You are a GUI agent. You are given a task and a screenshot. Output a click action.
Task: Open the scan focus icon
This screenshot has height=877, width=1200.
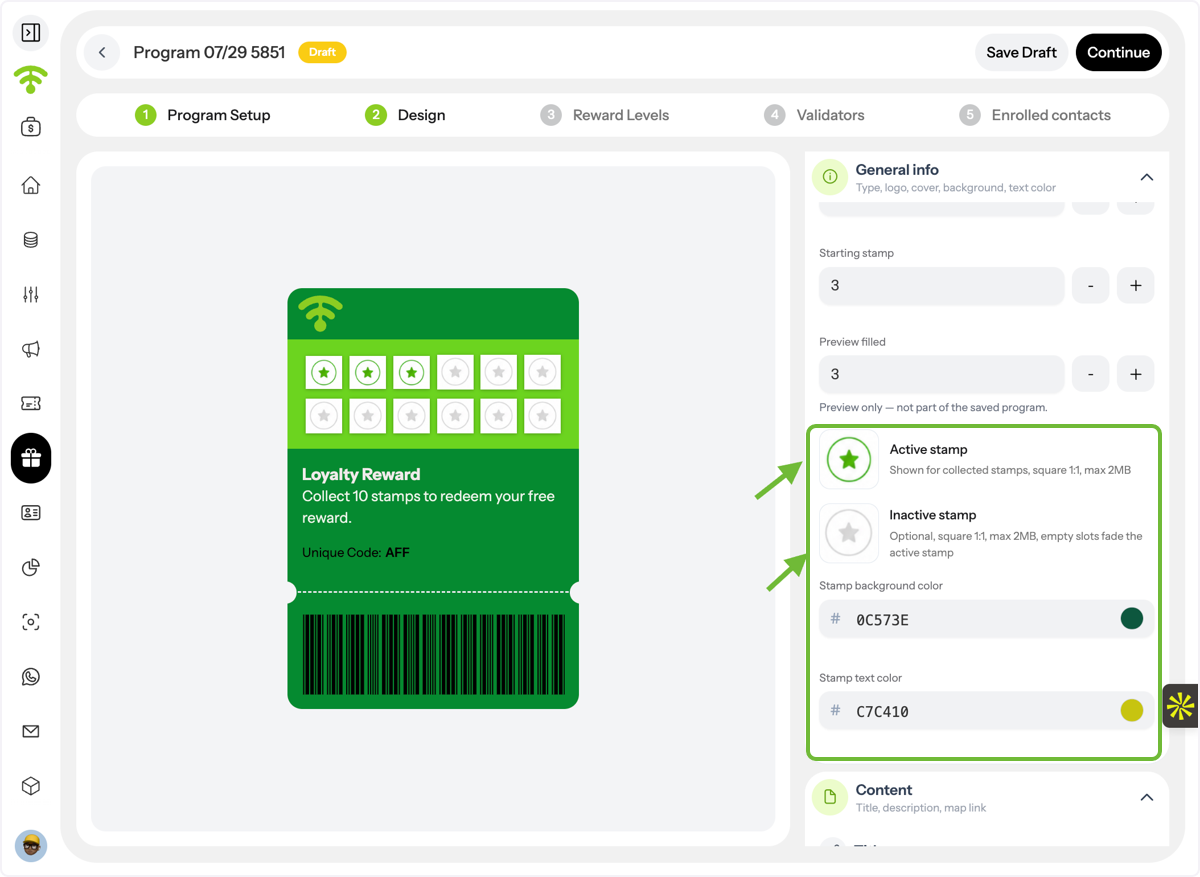[31, 622]
